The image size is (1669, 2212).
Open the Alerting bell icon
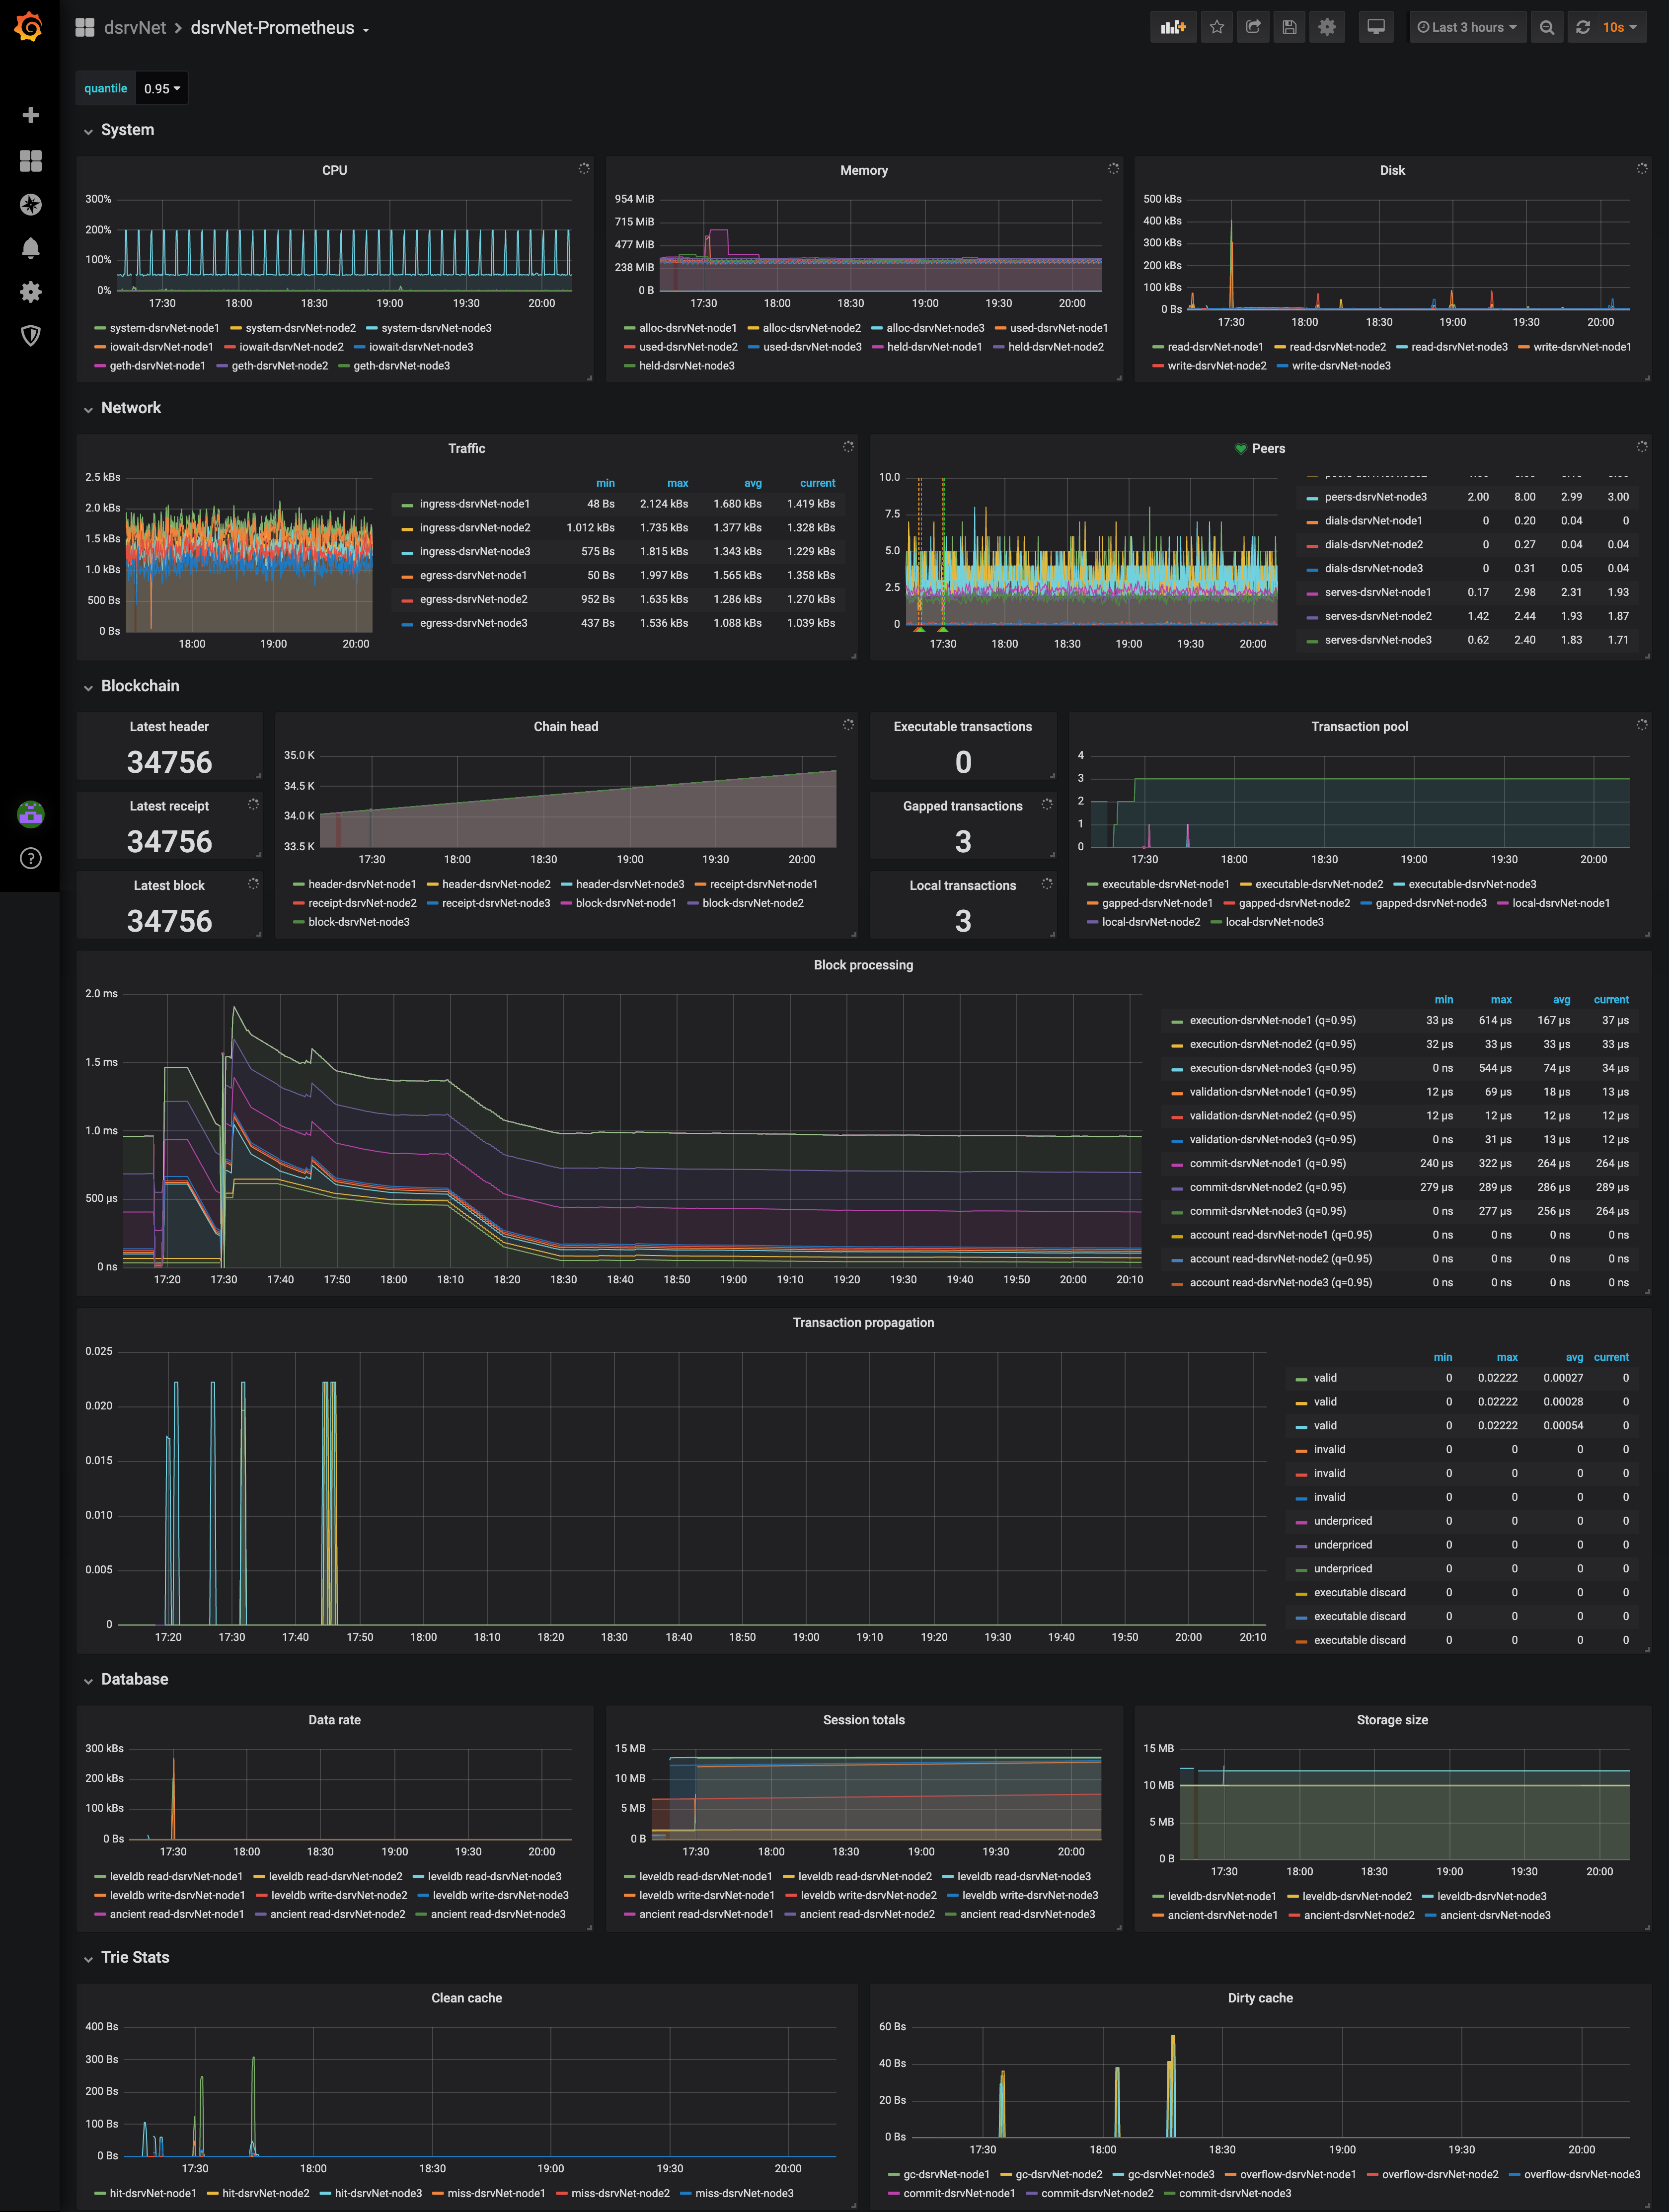point(31,248)
